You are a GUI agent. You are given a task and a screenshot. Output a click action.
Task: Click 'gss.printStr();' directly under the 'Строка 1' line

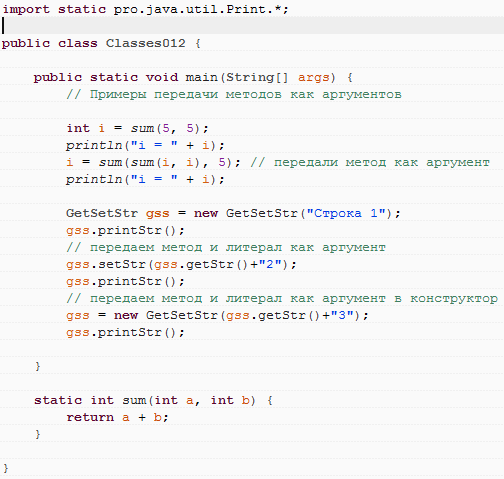[x=125, y=231]
